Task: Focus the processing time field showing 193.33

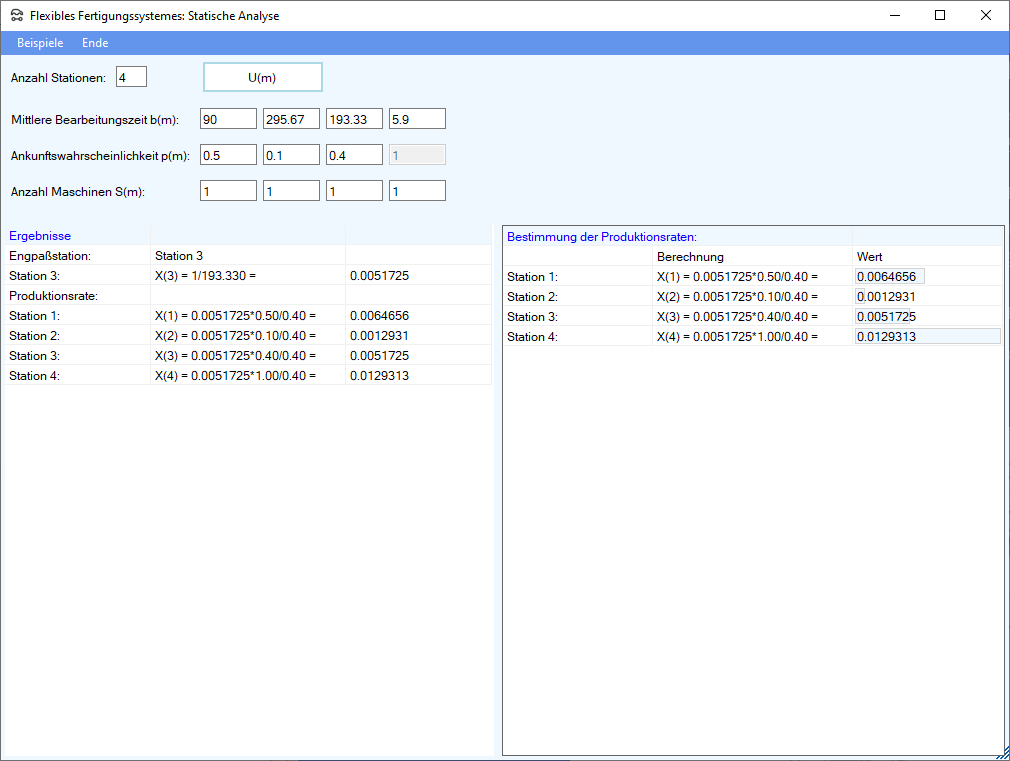Action: [354, 119]
